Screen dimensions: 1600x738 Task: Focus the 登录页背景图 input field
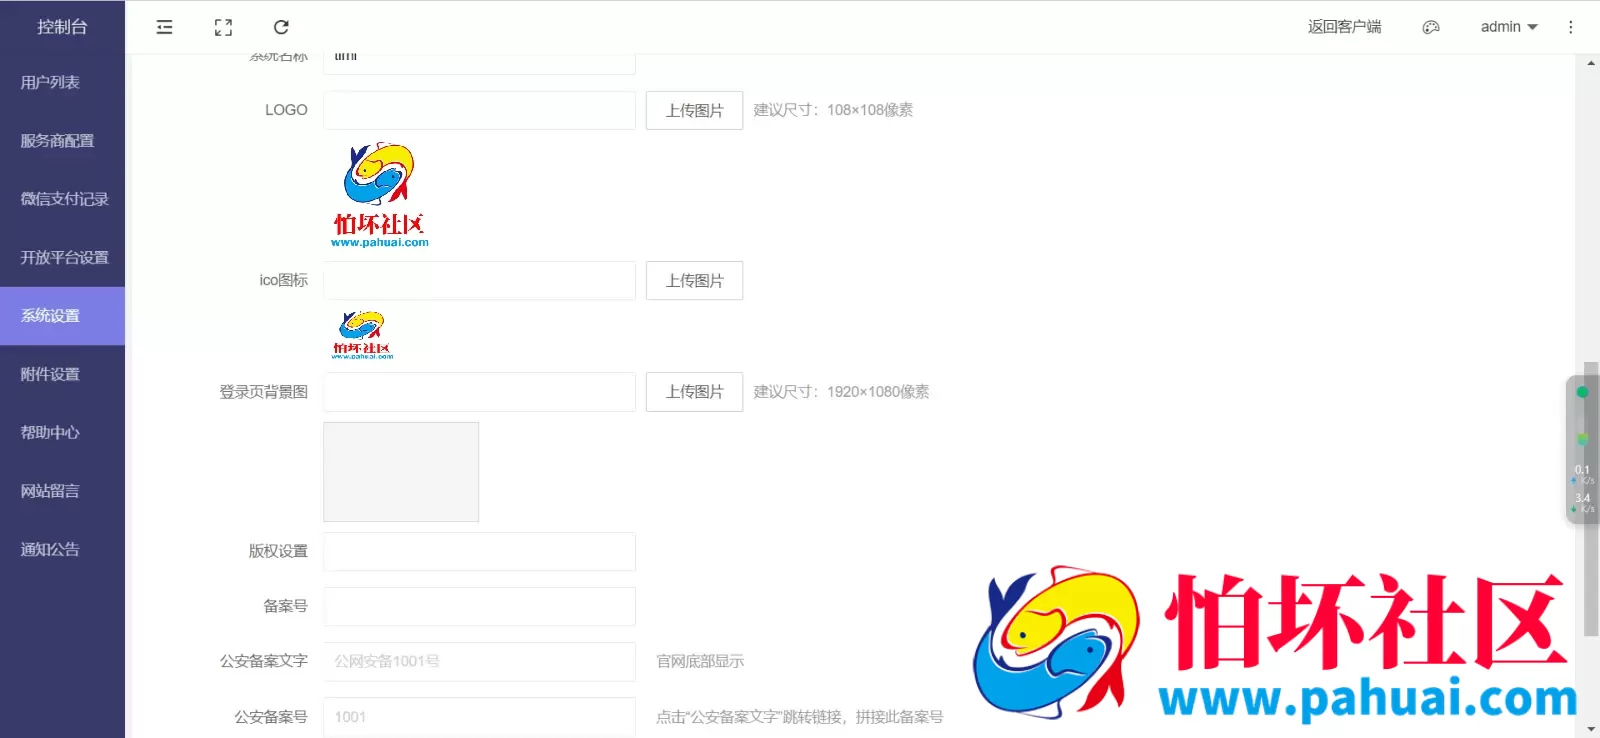(x=479, y=391)
